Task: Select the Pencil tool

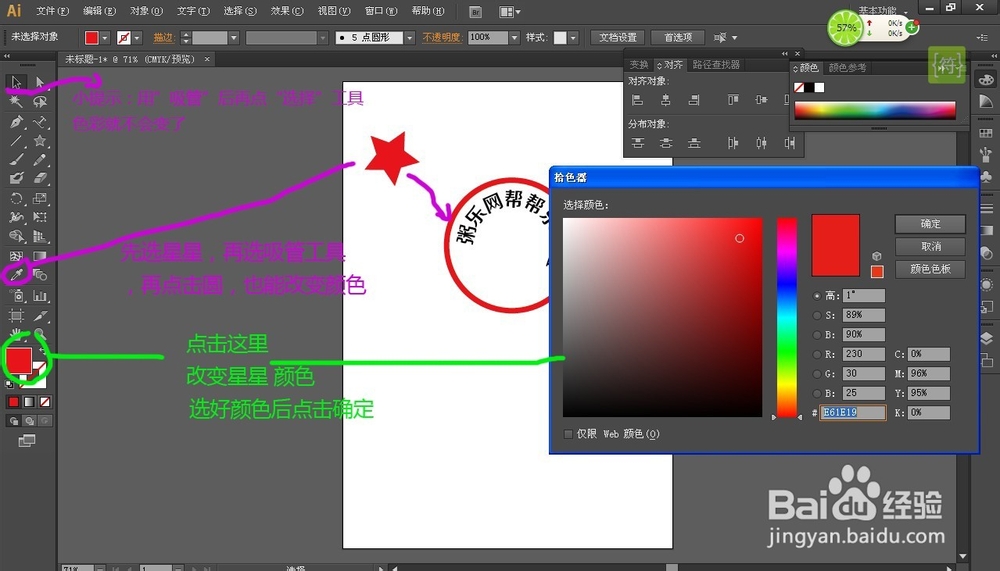Action: coord(40,159)
